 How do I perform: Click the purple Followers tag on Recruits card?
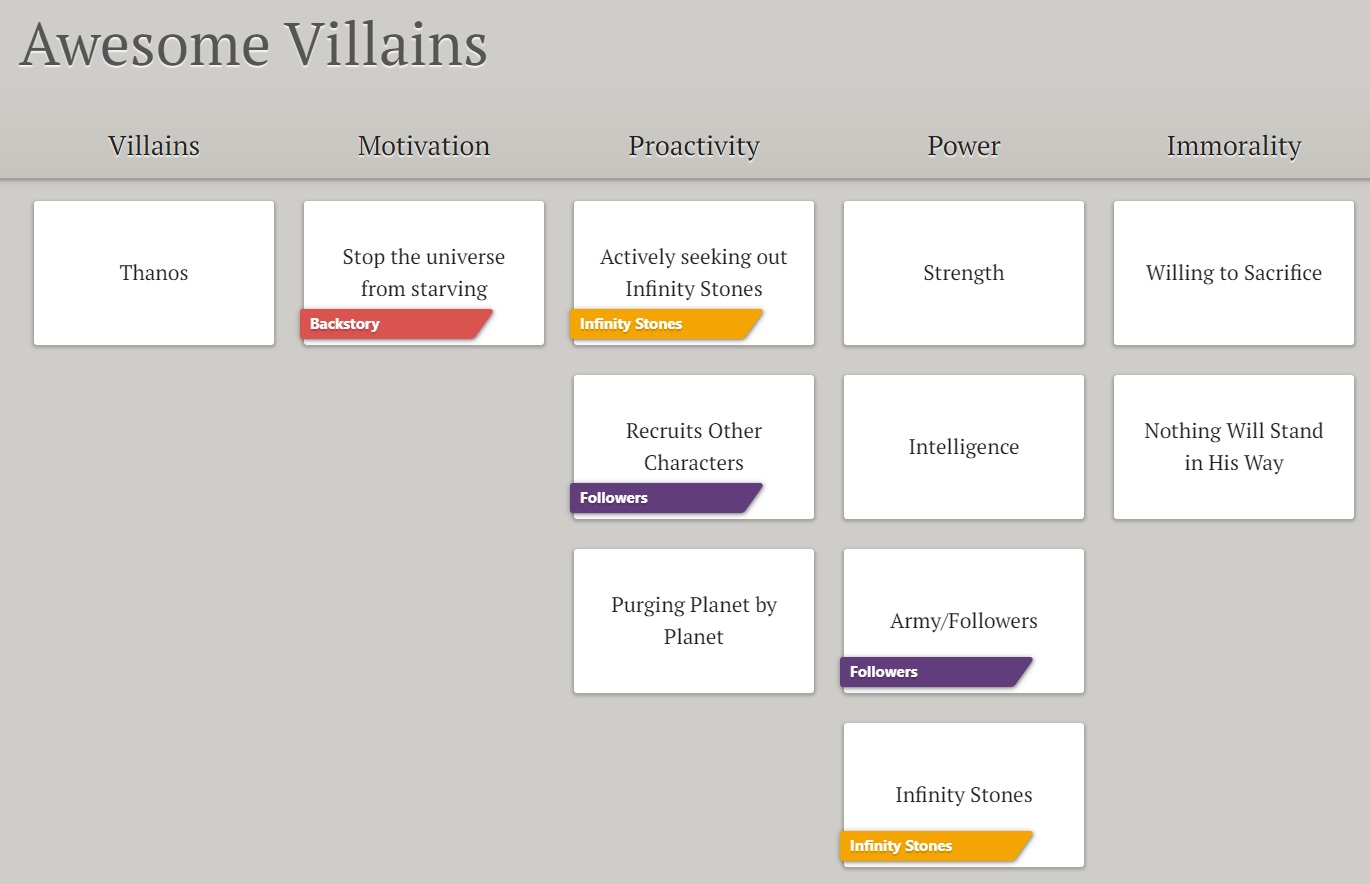666,498
